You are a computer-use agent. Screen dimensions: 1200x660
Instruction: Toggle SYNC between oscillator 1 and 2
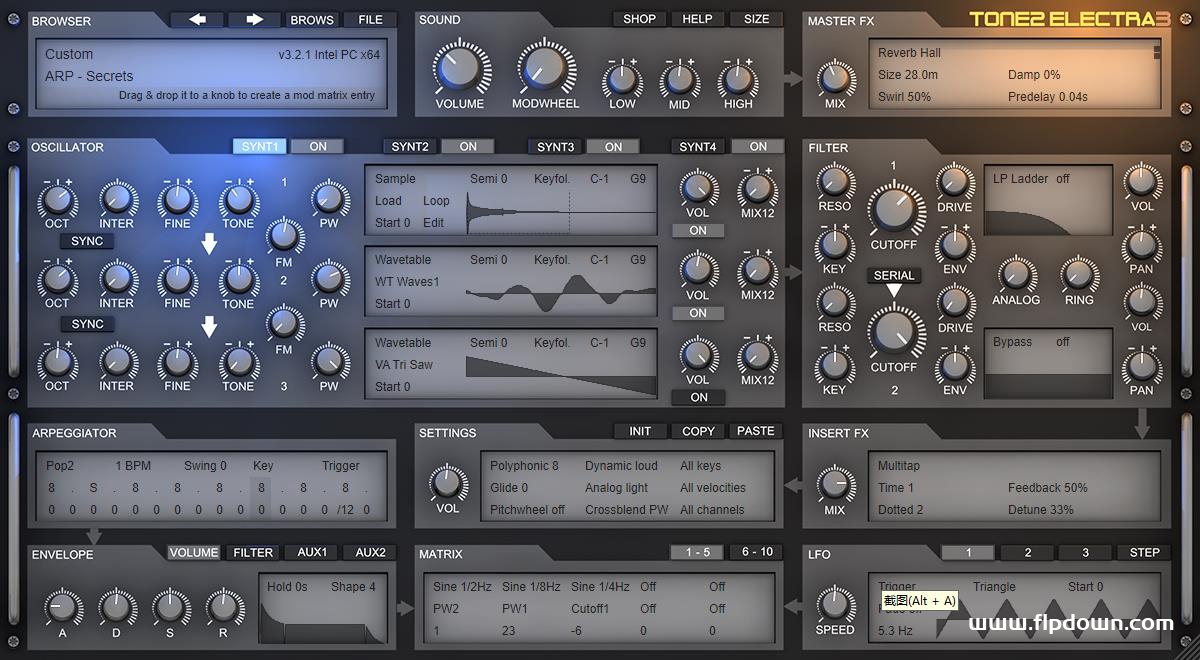point(86,241)
